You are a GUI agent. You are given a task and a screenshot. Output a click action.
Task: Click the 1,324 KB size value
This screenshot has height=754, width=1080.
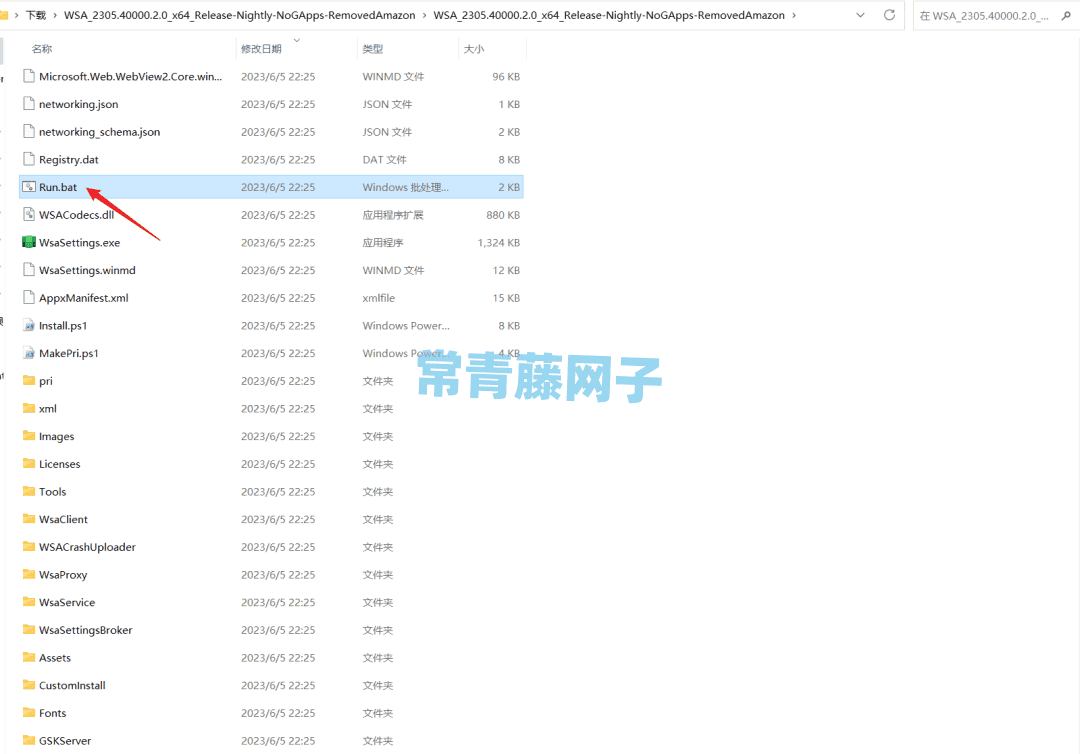499,242
